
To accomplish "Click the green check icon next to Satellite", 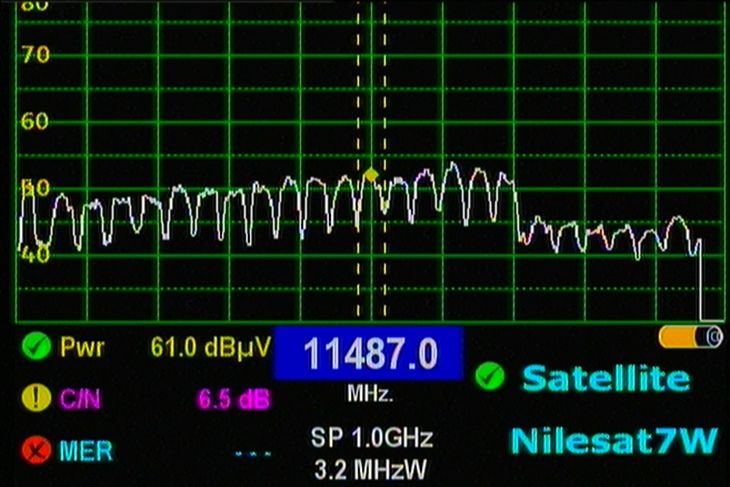I will point(489,376).
